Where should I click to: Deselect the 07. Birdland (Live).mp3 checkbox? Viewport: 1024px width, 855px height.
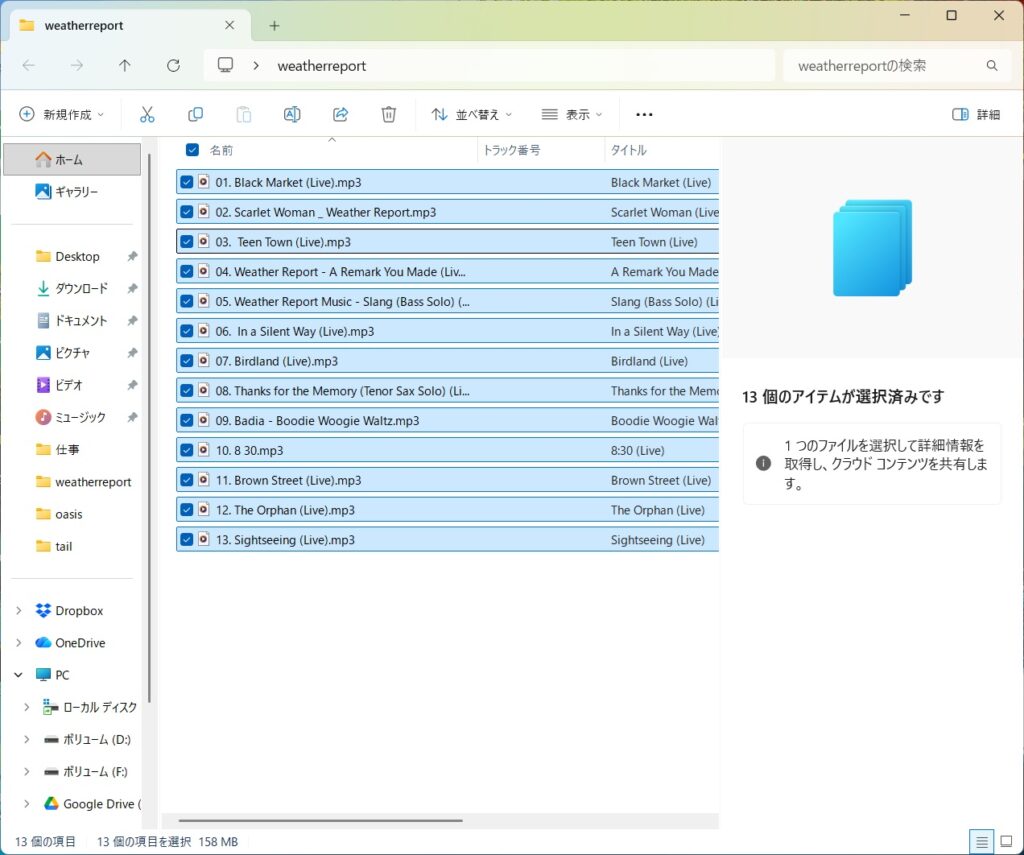pos(187,361)
